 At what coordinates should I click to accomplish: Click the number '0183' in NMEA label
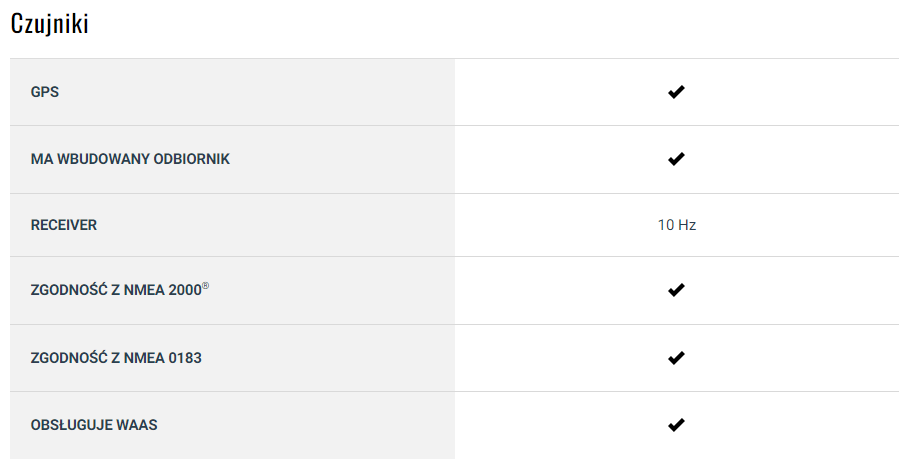click(x=182, y=357)
